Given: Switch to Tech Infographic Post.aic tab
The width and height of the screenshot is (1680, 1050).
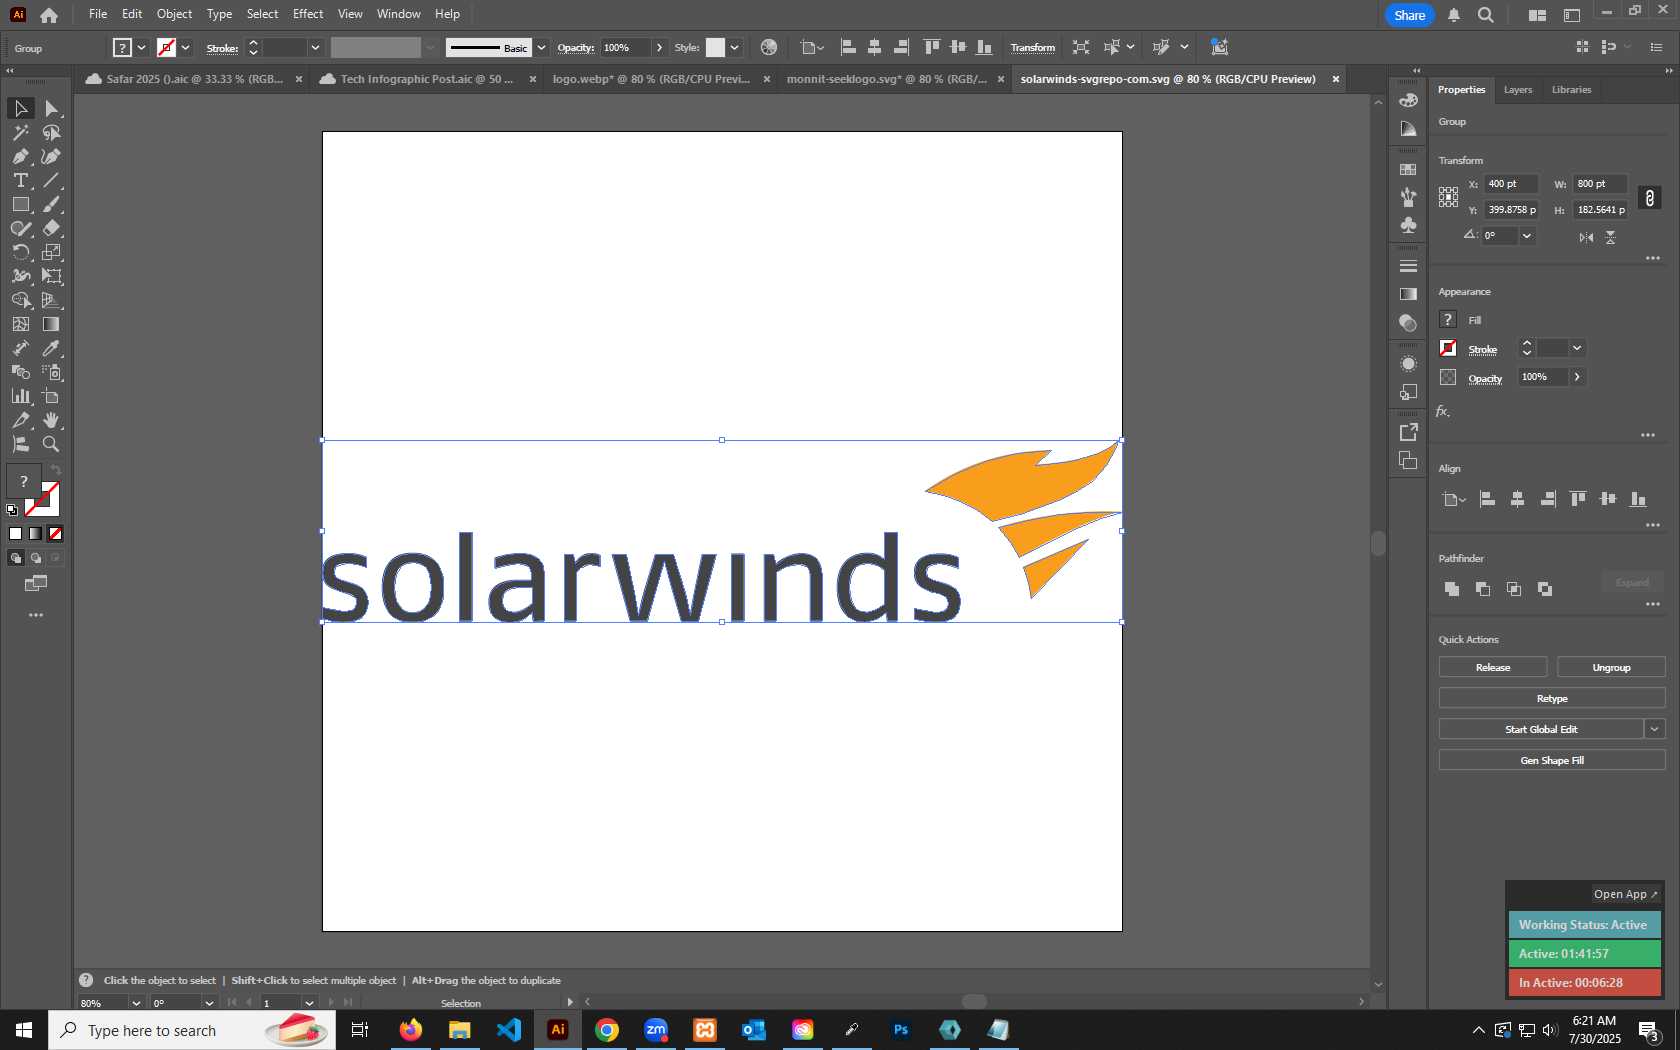Looking at the screenshot, I should pyautogui.click(x=428, y=79).
